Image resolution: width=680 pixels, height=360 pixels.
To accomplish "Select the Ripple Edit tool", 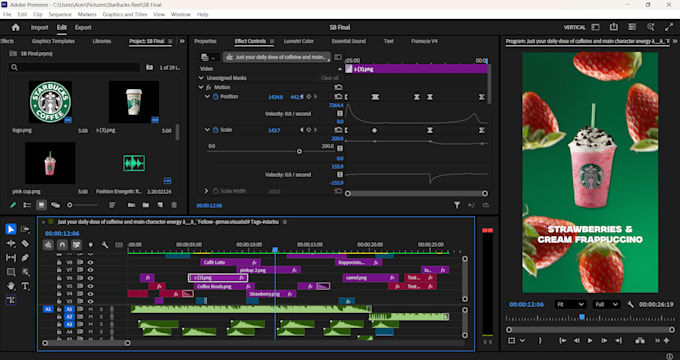I will 11,244.
